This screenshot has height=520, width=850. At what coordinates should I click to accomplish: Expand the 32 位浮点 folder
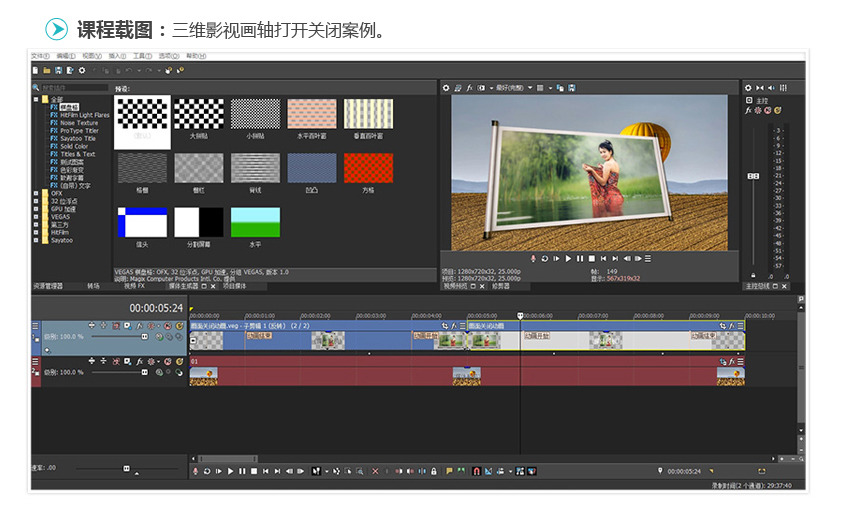coord(36,201)
